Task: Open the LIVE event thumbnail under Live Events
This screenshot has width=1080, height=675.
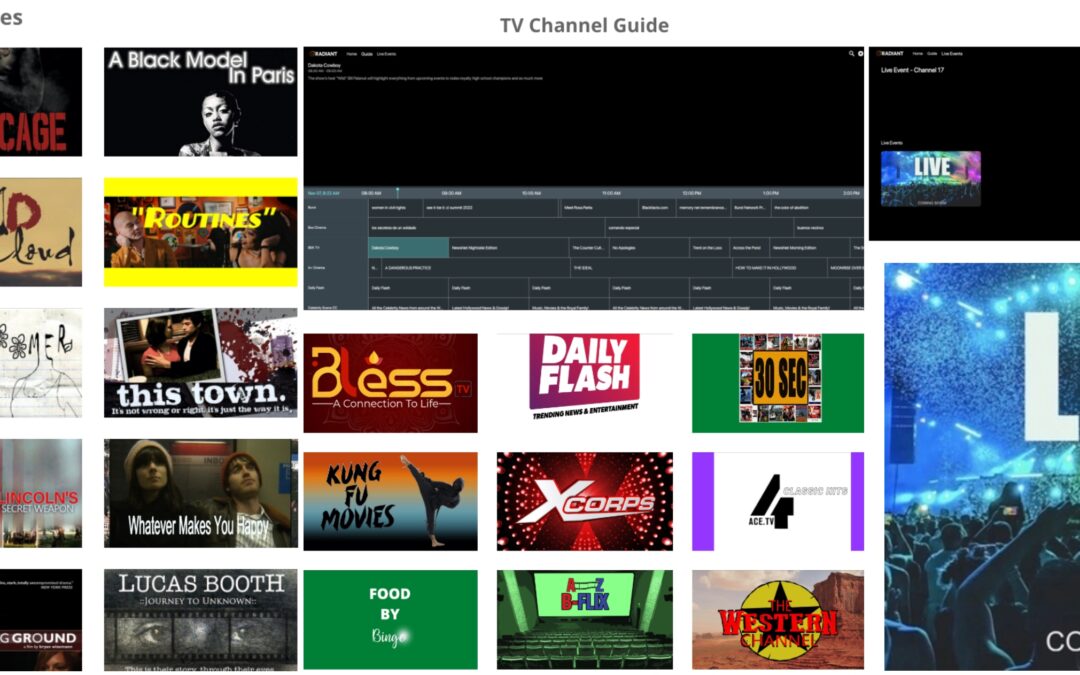Action: [x=931, y=178]
